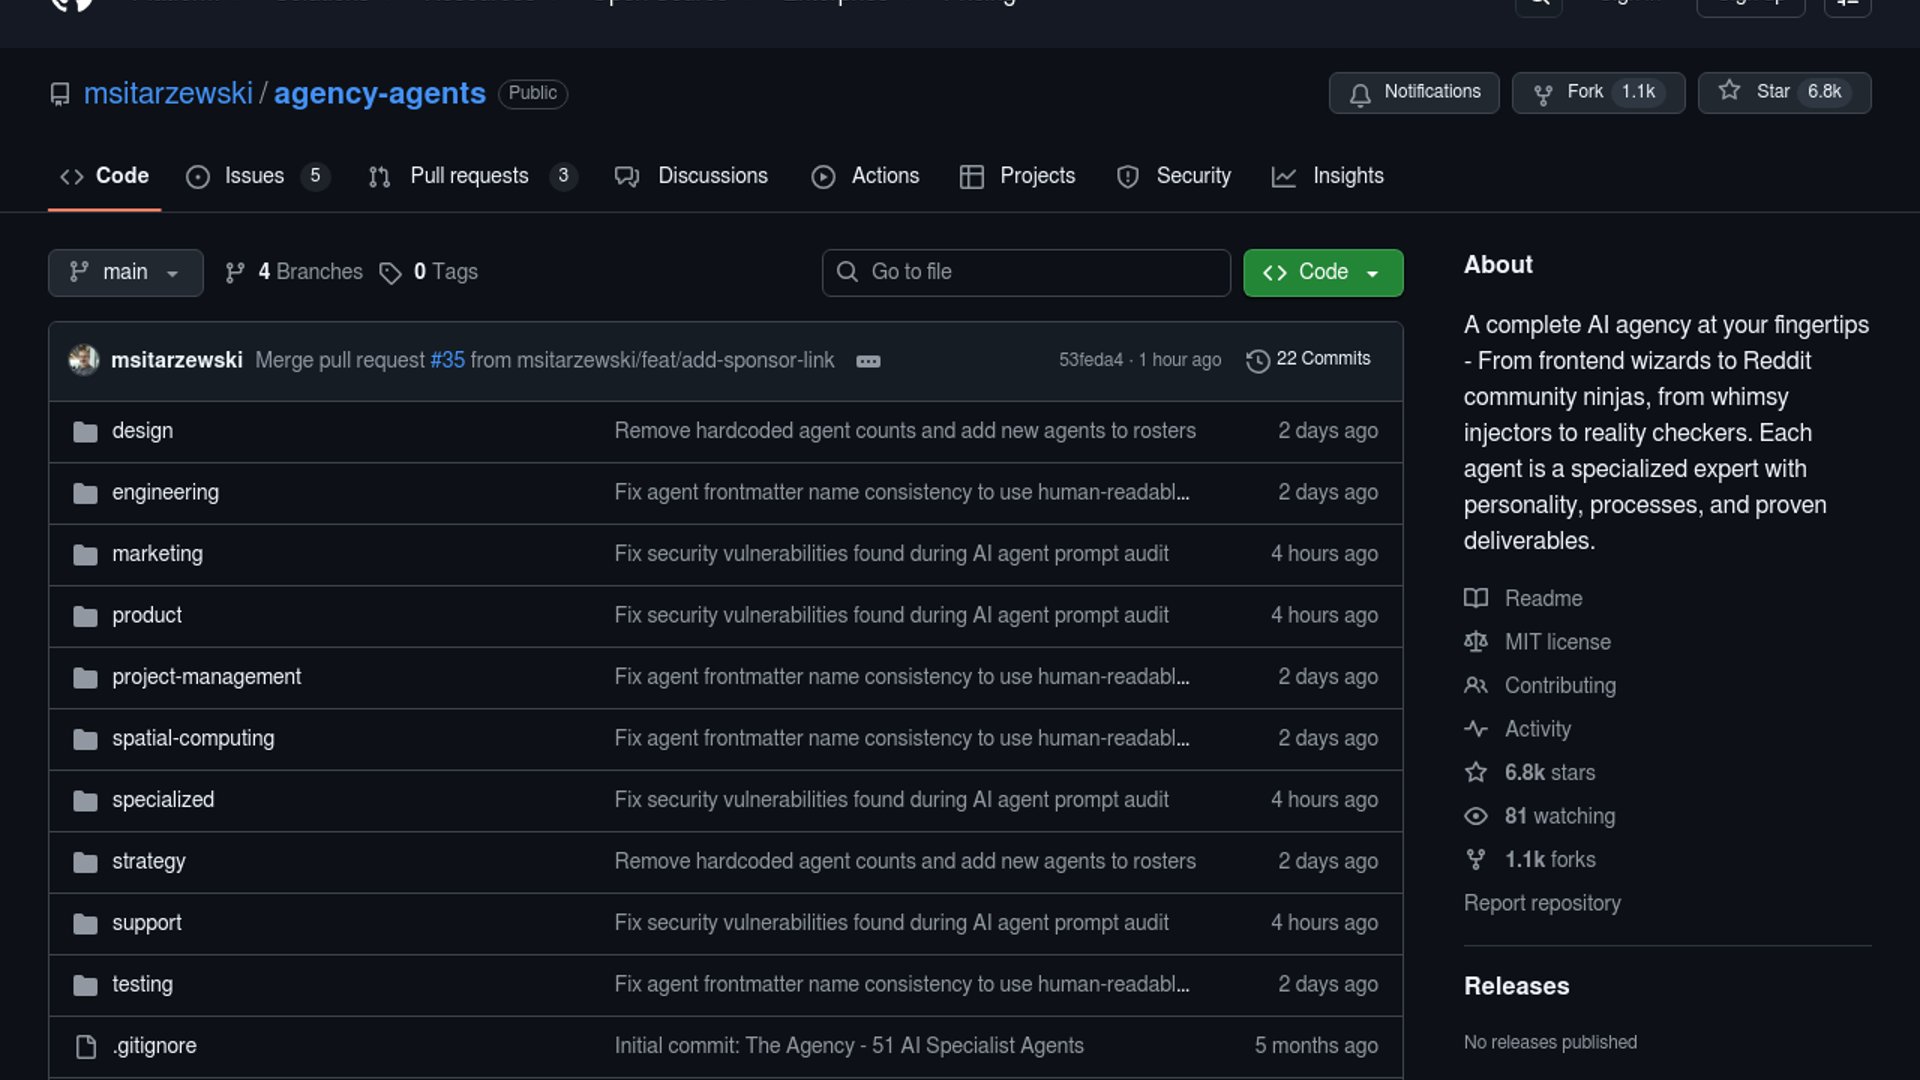
Task: Switch to the Issues tab
Action: (x=254, y=177)
